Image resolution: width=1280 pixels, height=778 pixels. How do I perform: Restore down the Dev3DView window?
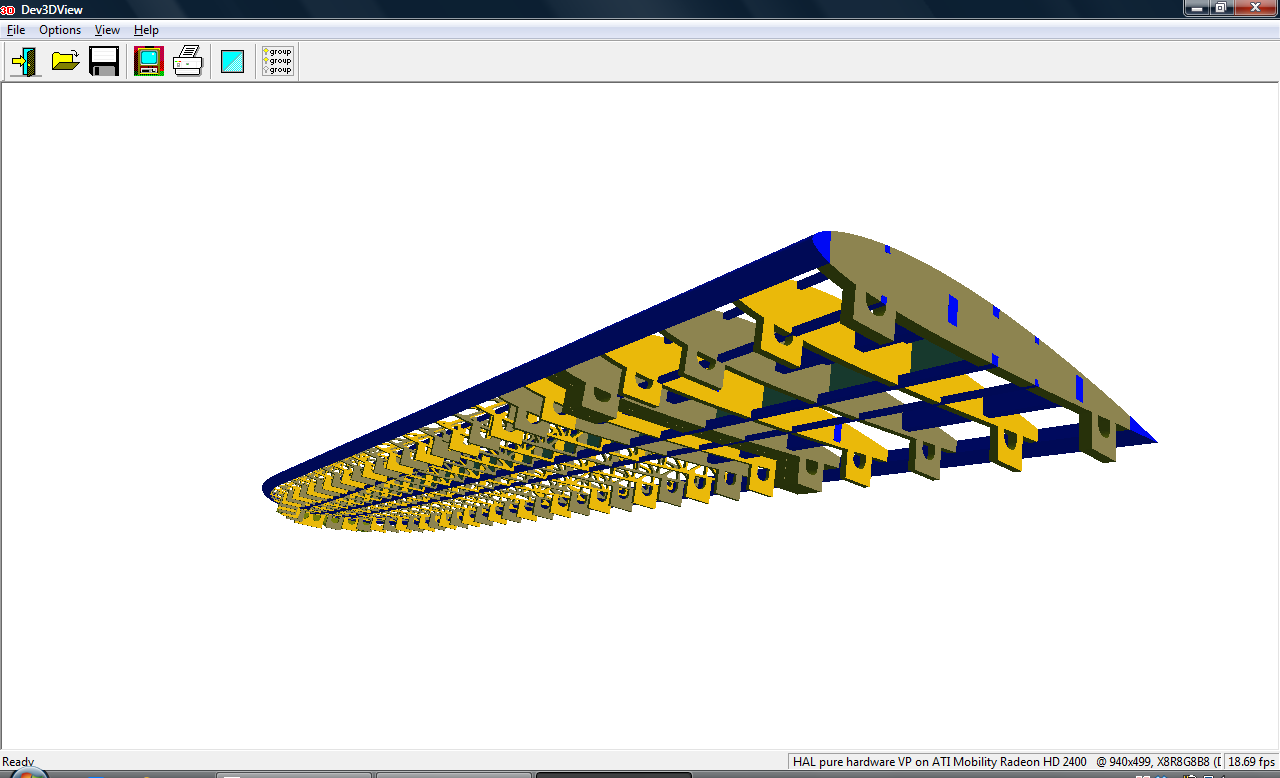tap(1220, 8)
